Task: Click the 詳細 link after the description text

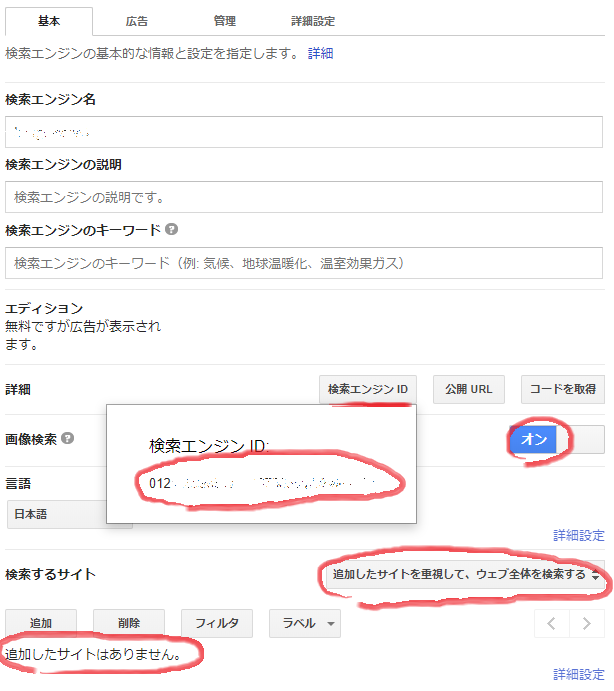Action: click(x=320, y=53)
